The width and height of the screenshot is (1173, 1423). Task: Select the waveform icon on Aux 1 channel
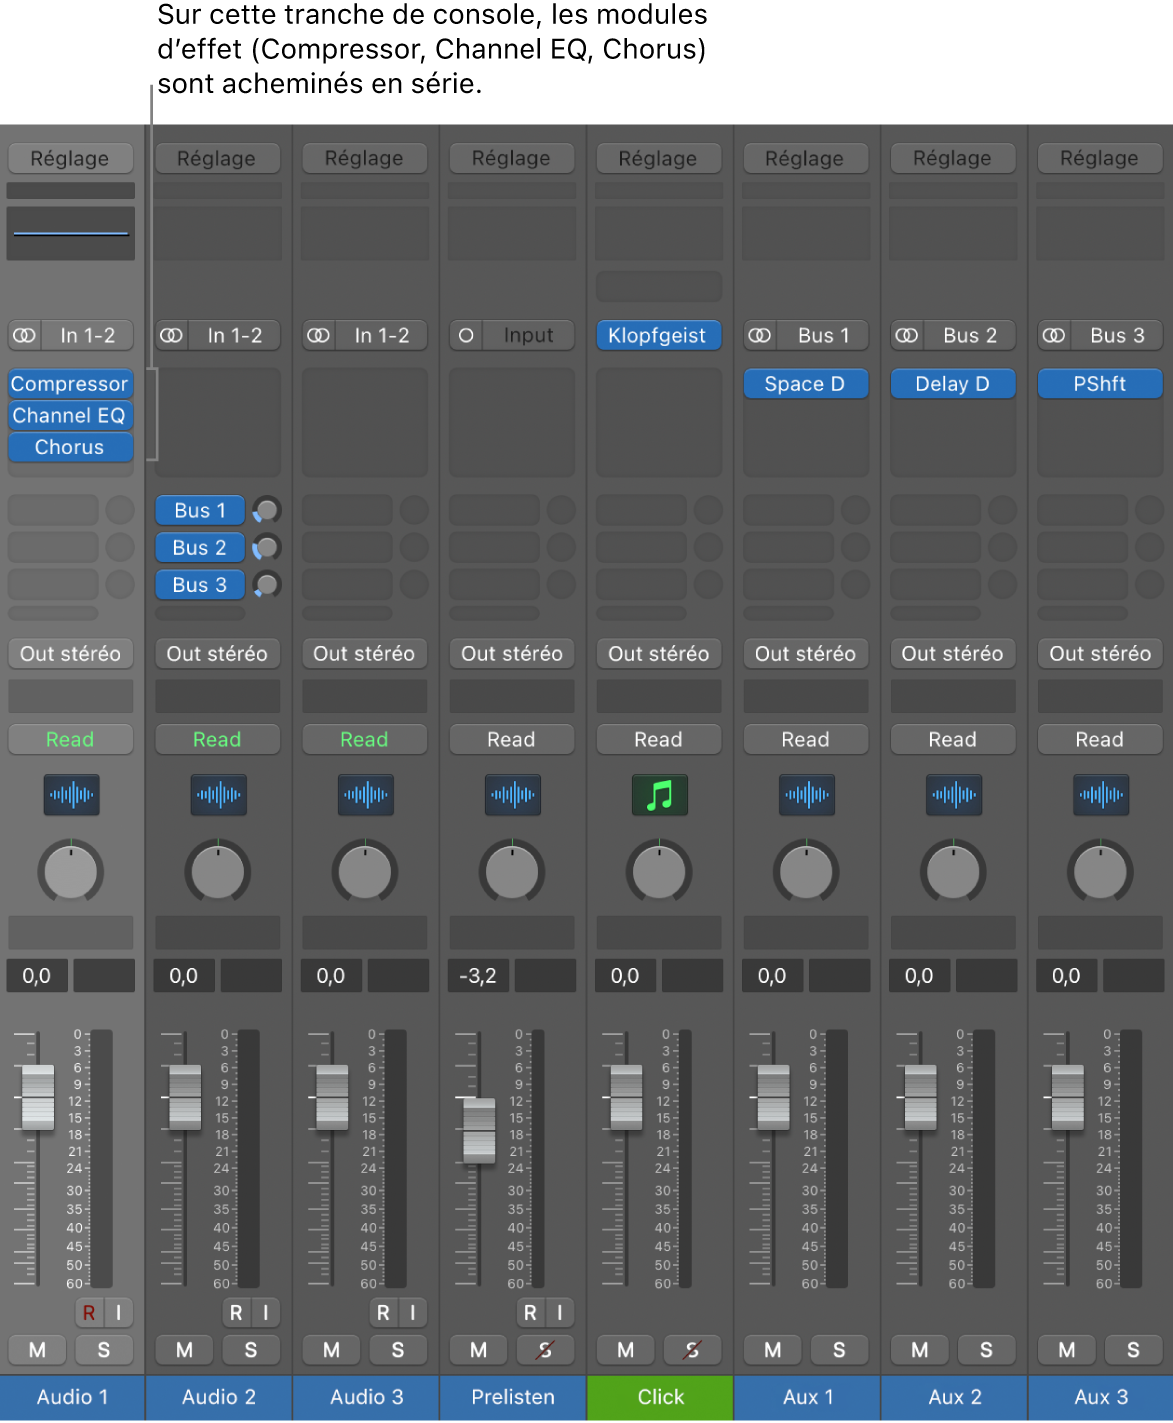(x=806, y=795)
